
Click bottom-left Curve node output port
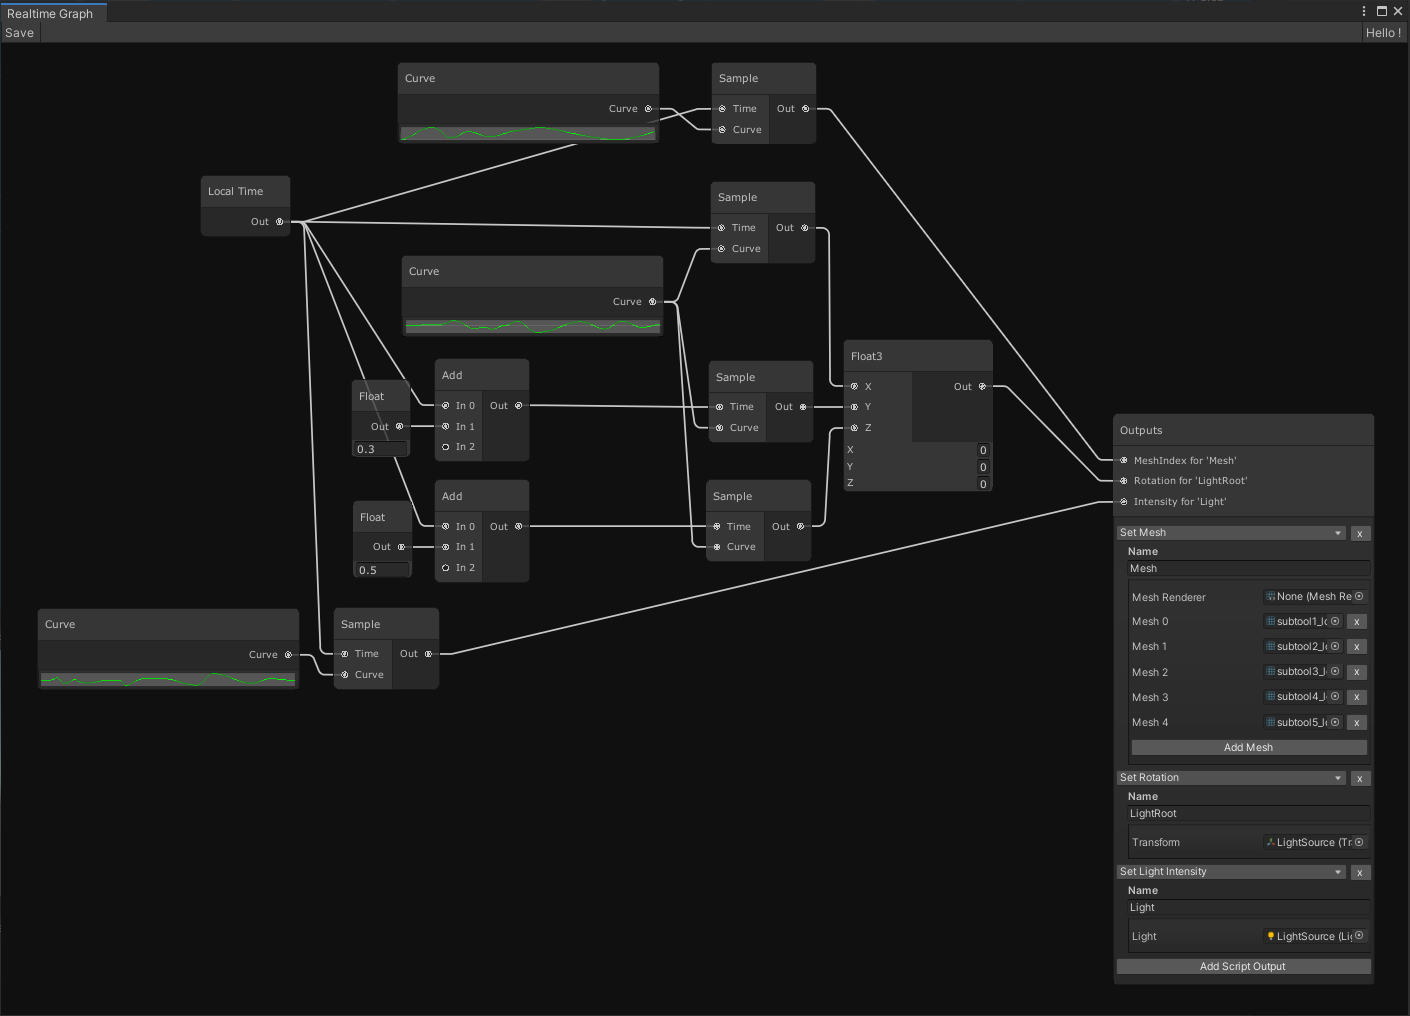288,655
